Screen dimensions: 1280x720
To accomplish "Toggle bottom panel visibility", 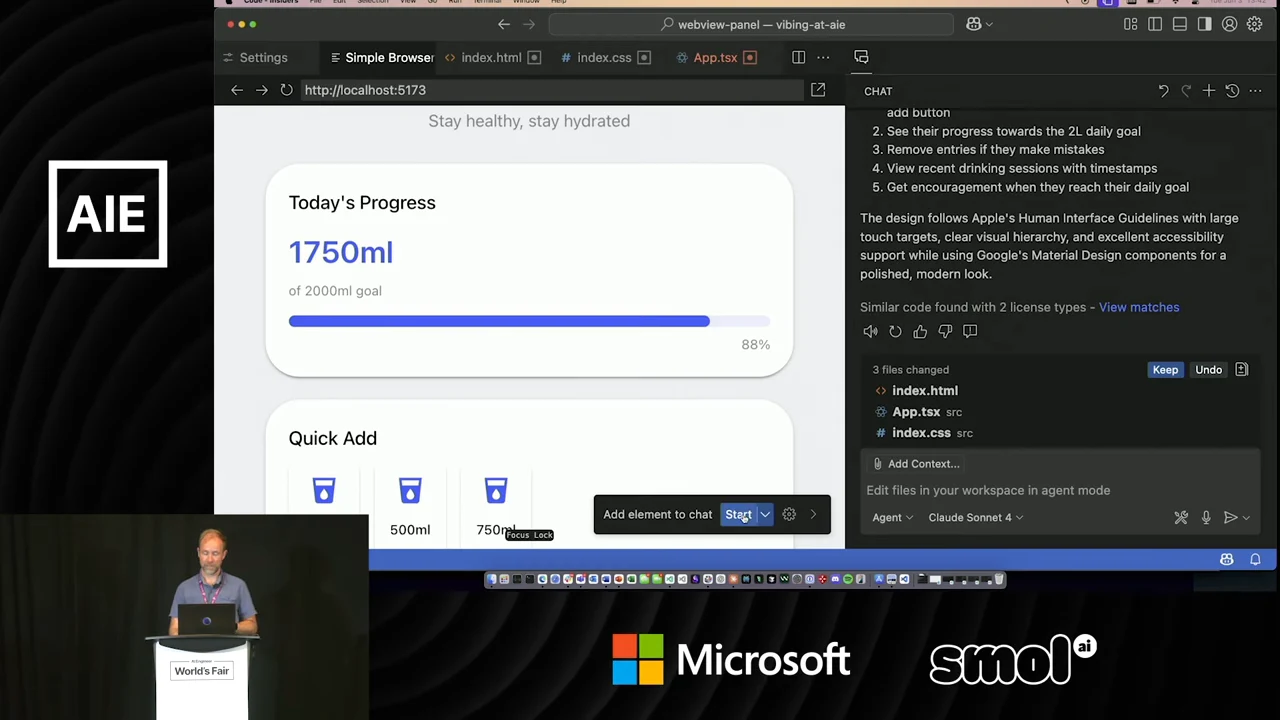I will pyautogui.click(x=1180, y=24).
